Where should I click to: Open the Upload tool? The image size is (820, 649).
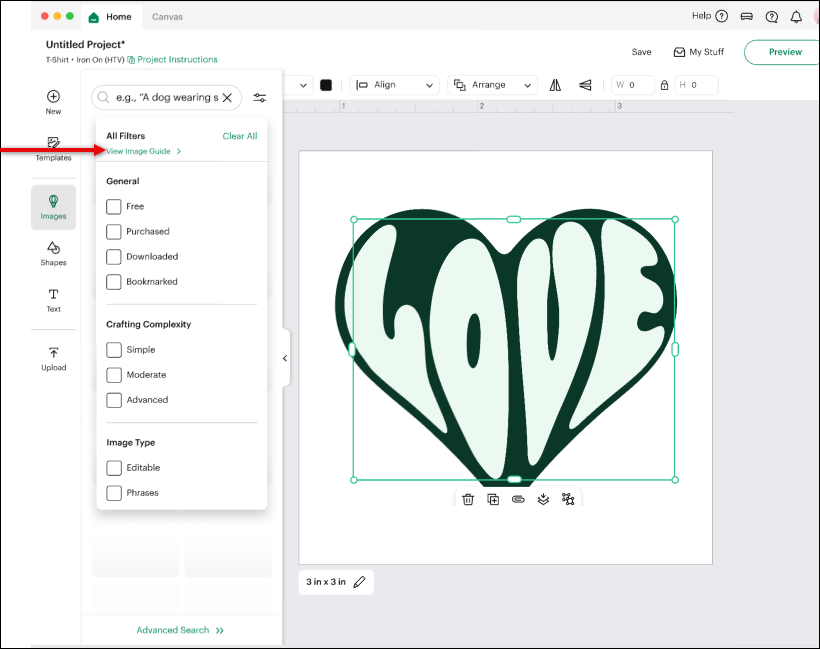[x=53, y=358]
